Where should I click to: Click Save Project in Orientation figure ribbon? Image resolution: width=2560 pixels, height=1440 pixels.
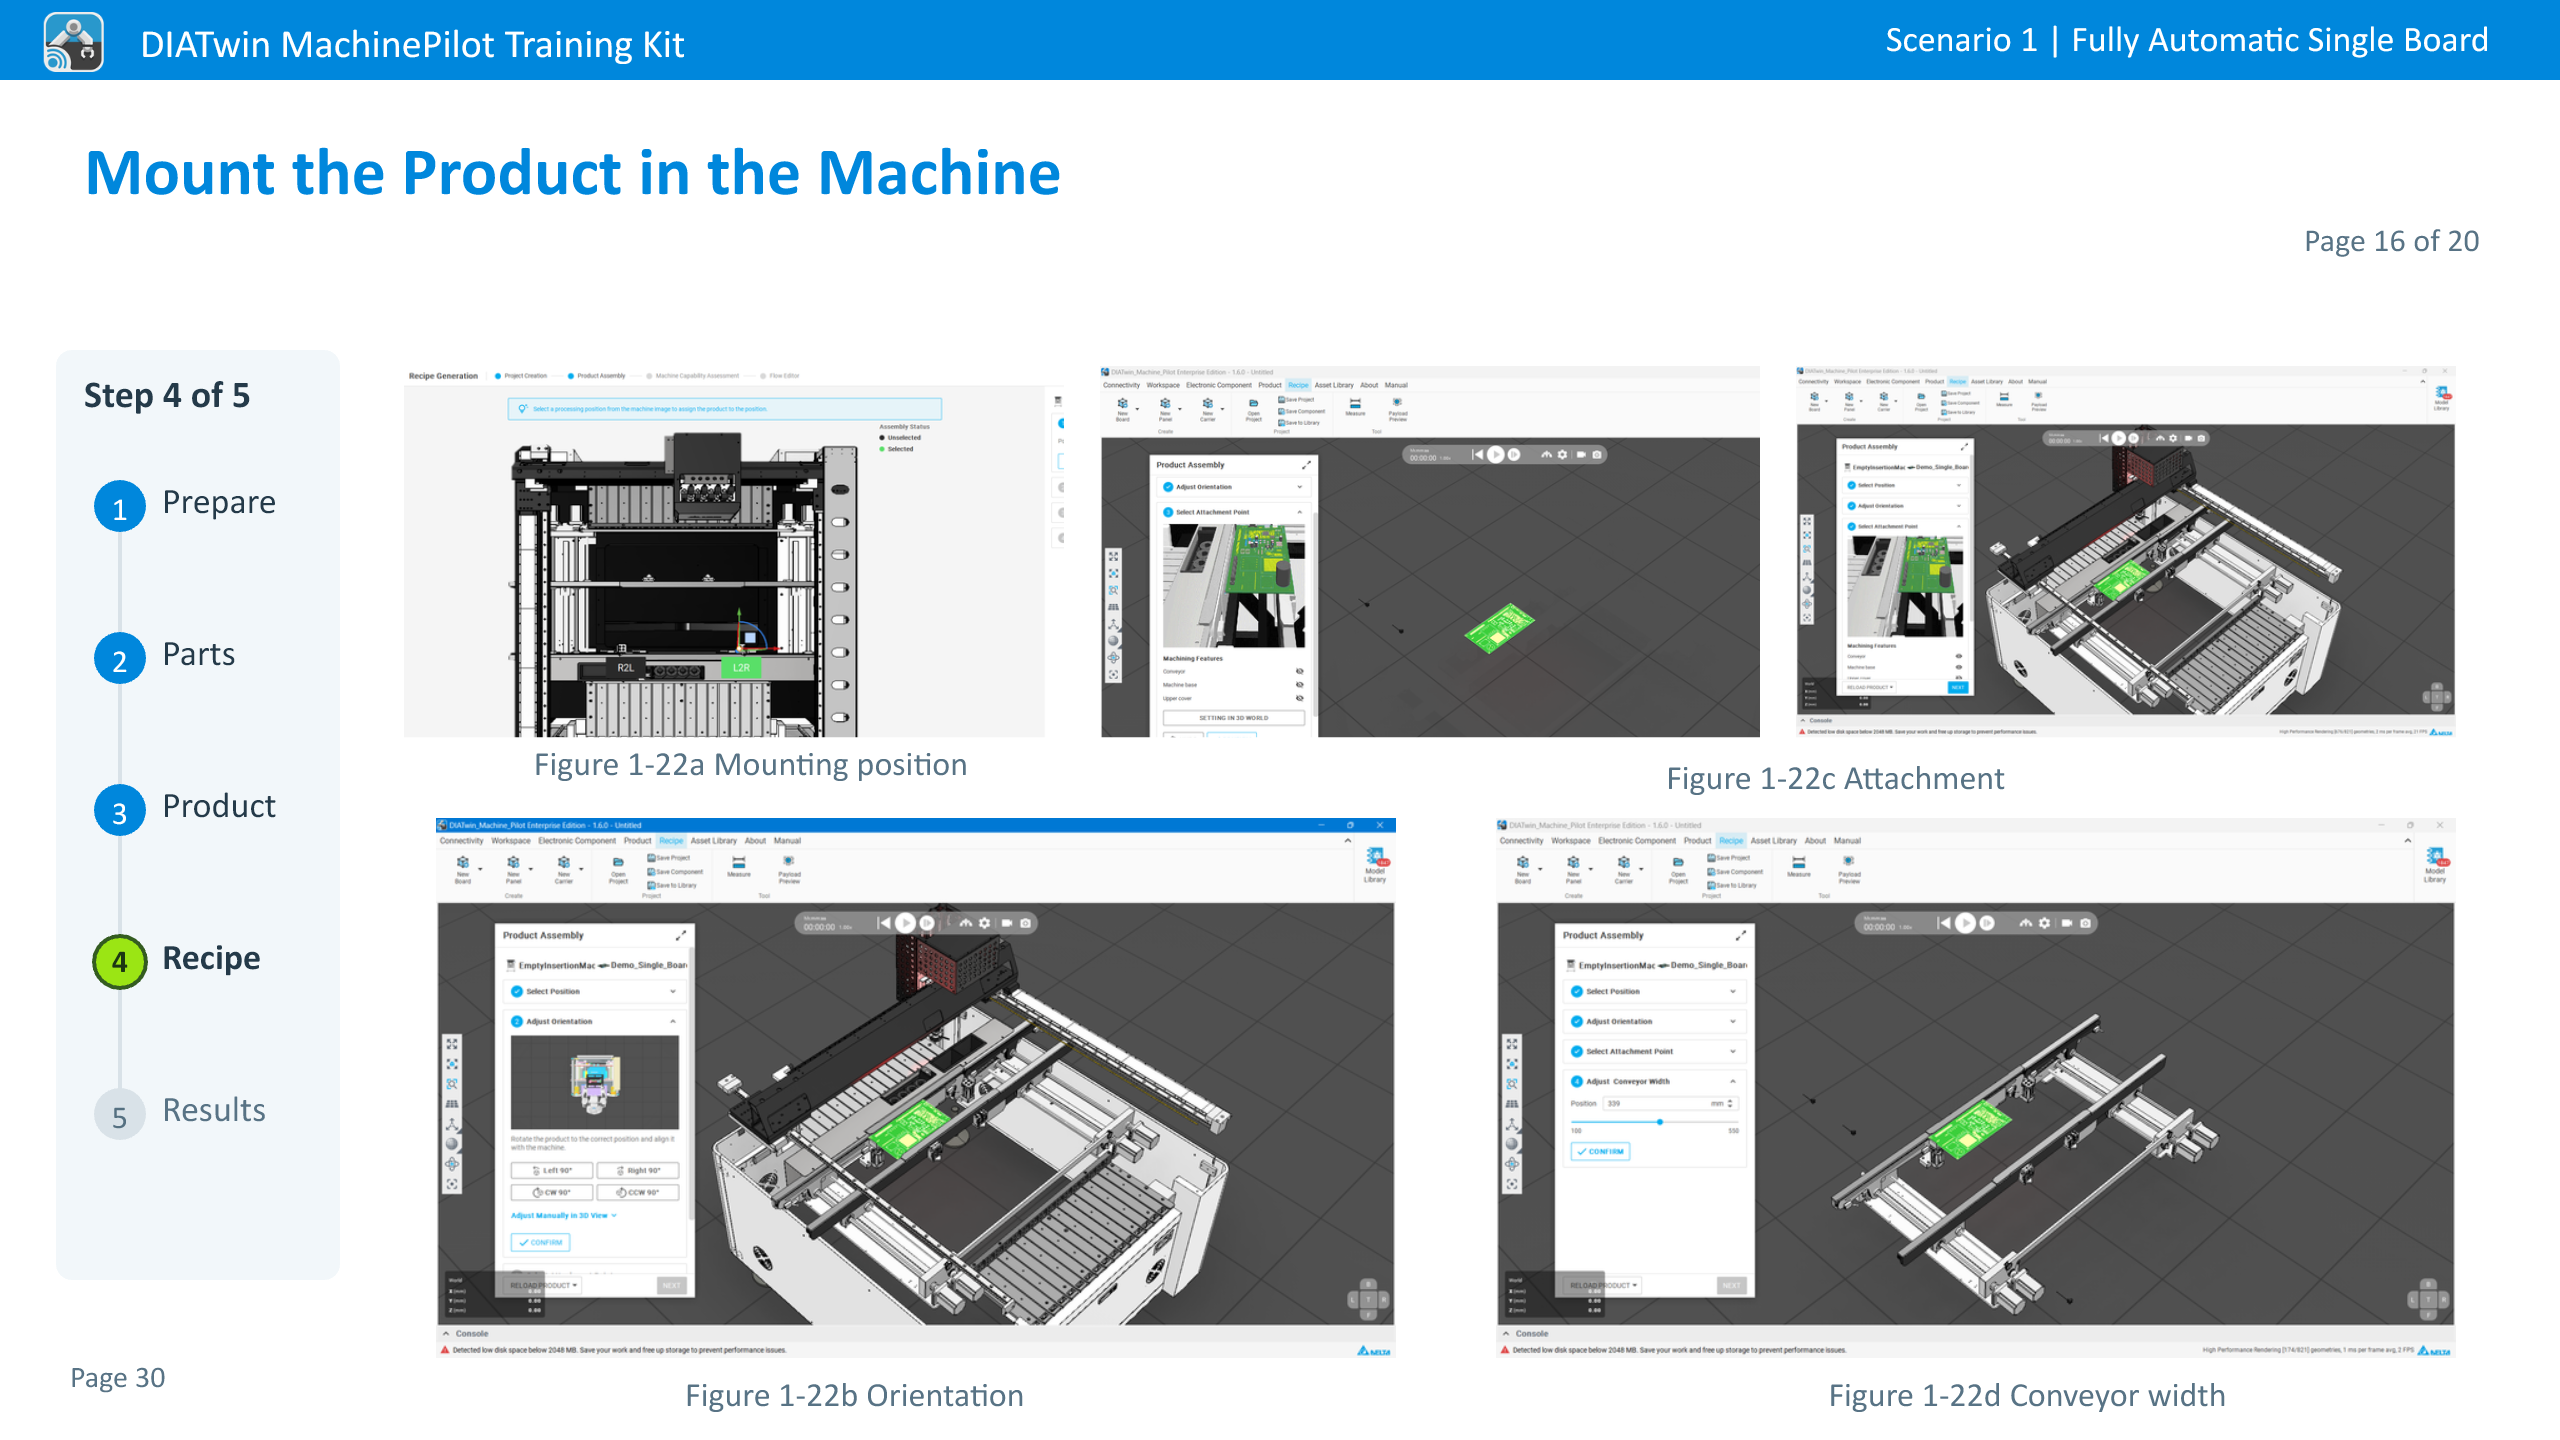click(669, 858)
